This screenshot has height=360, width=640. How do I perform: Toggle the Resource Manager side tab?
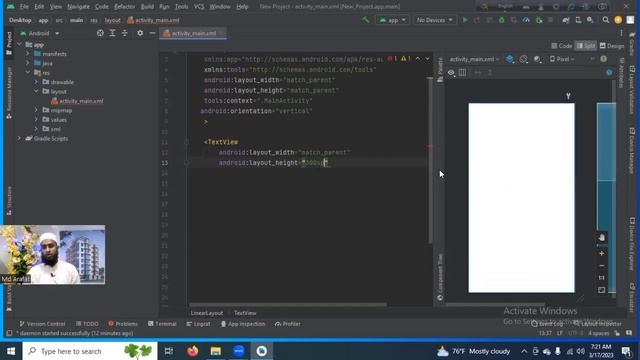tap(9, 93)
